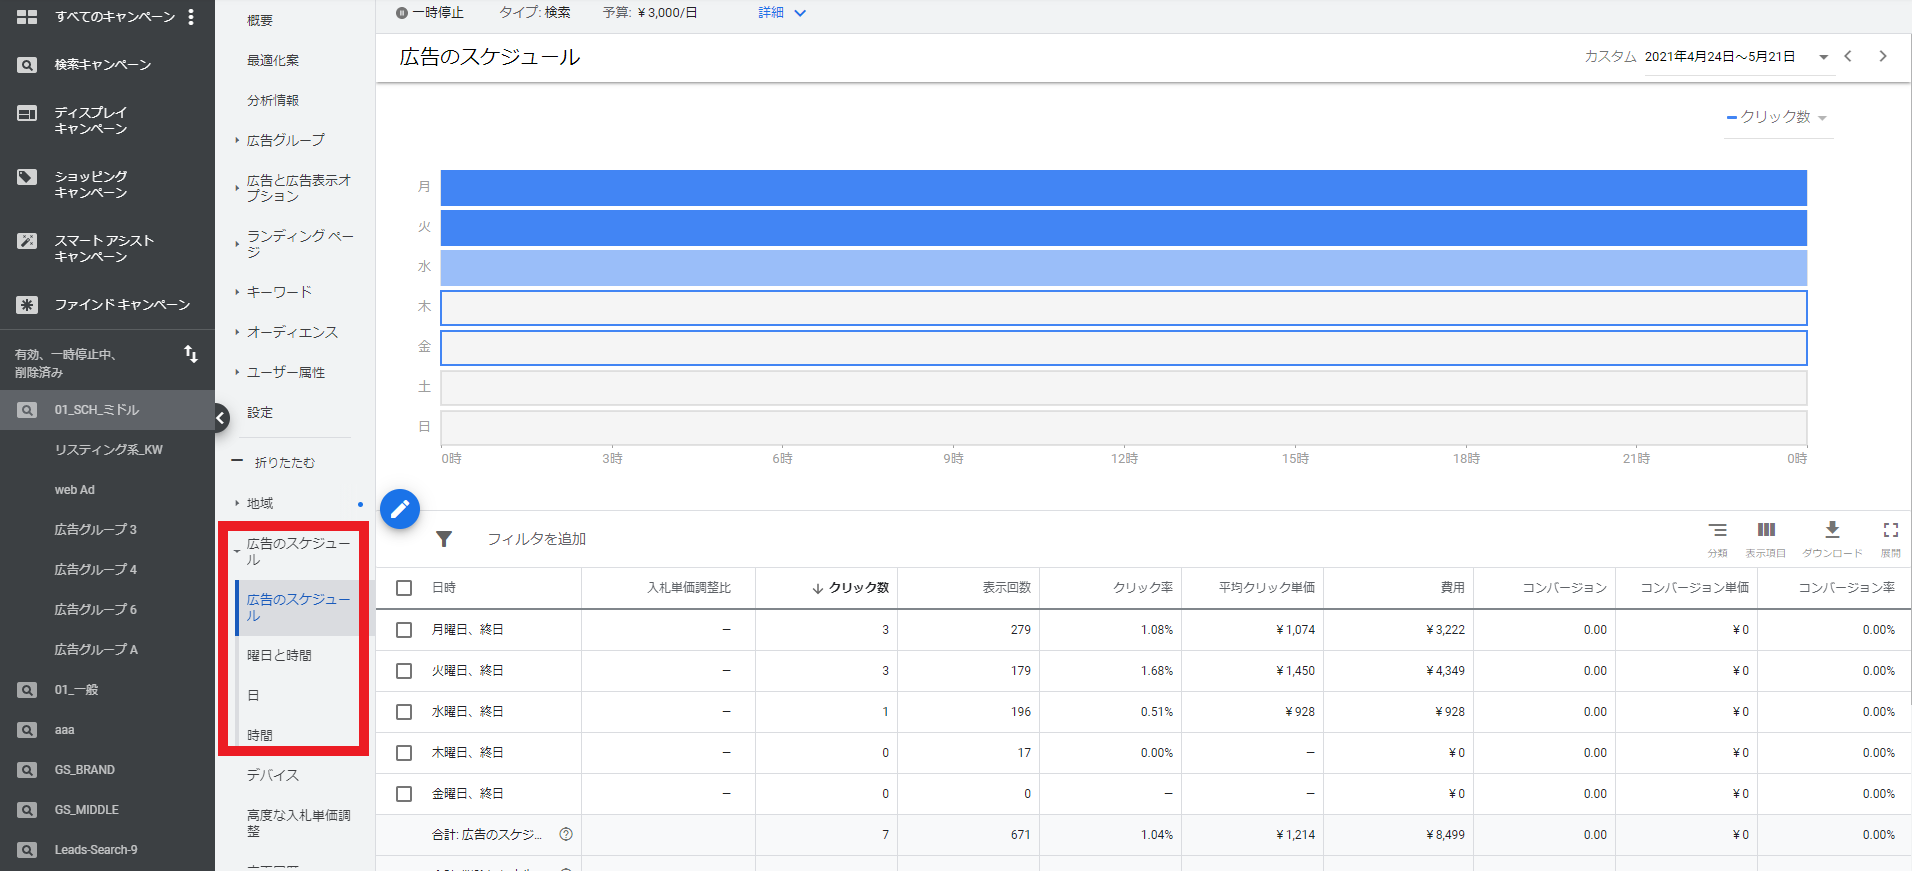The image size is (1912, 871).
Task: Sort by the 表示回数 column header
Action: (1006, 588)
